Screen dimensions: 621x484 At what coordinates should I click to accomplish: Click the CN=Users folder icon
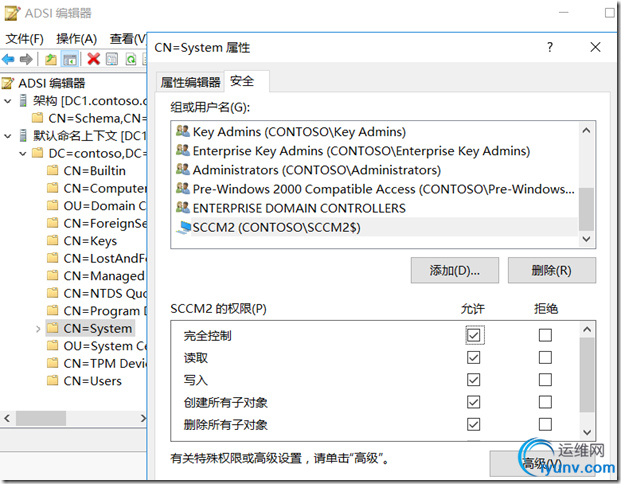pos(52,381)
